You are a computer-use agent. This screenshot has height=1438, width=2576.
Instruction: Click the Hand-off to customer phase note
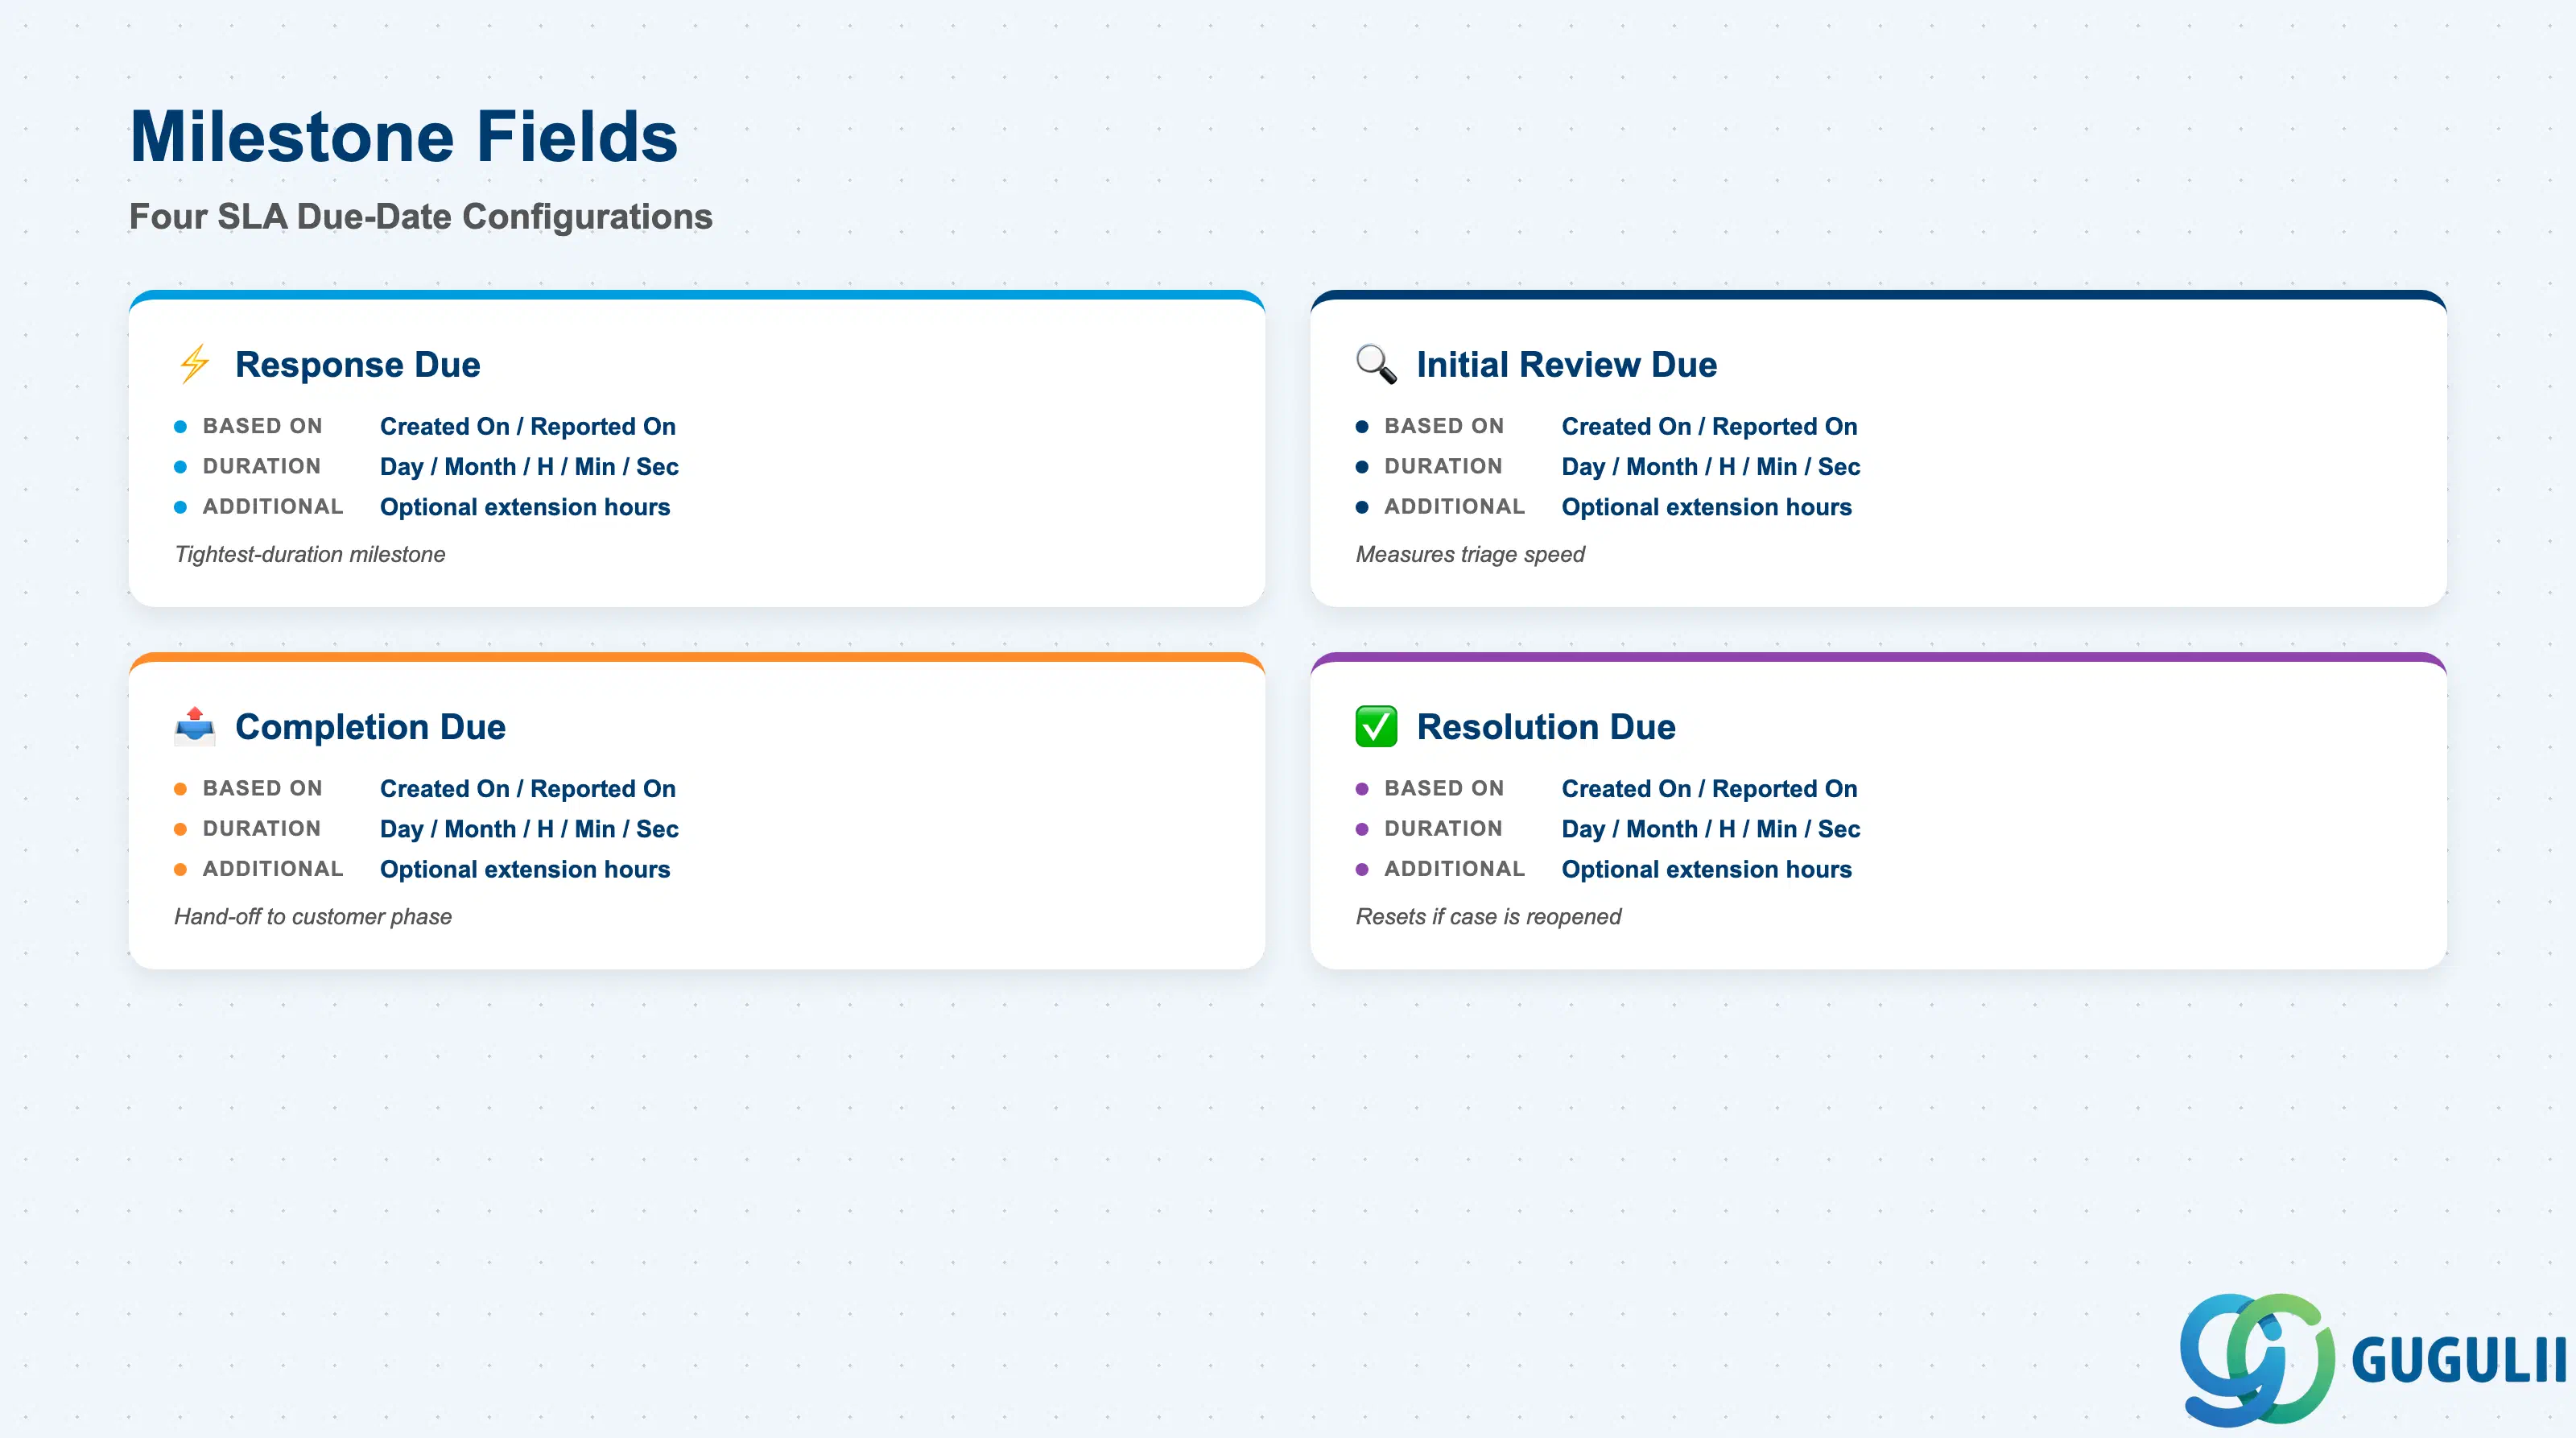tap(313, 916)
